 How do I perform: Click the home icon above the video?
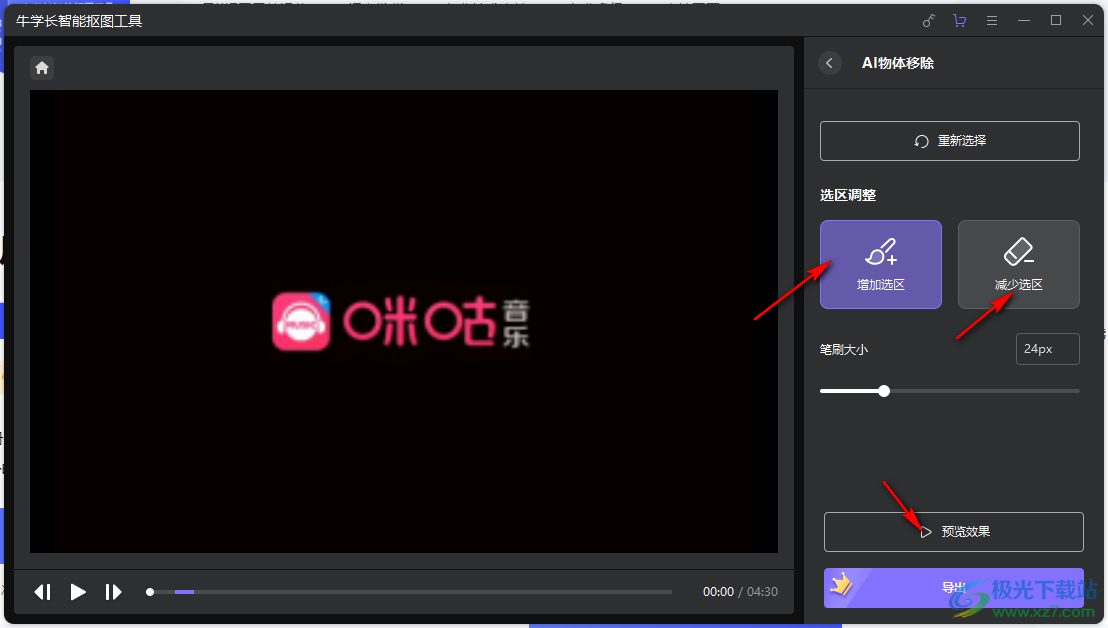[42, 68]
